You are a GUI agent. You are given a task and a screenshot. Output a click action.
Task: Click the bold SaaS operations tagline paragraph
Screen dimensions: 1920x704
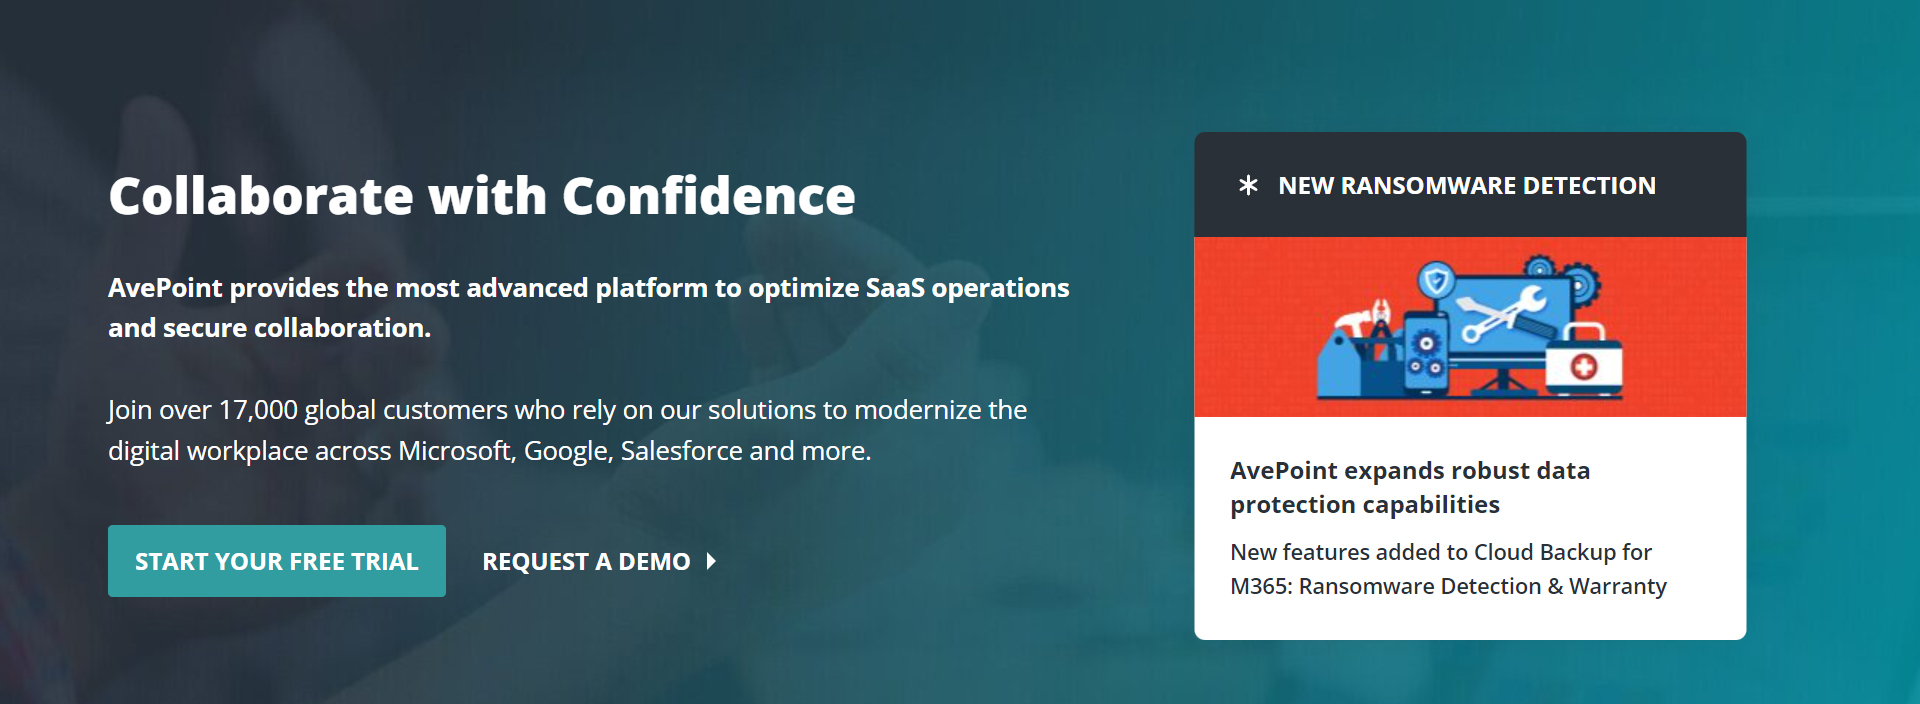(588, 308)
